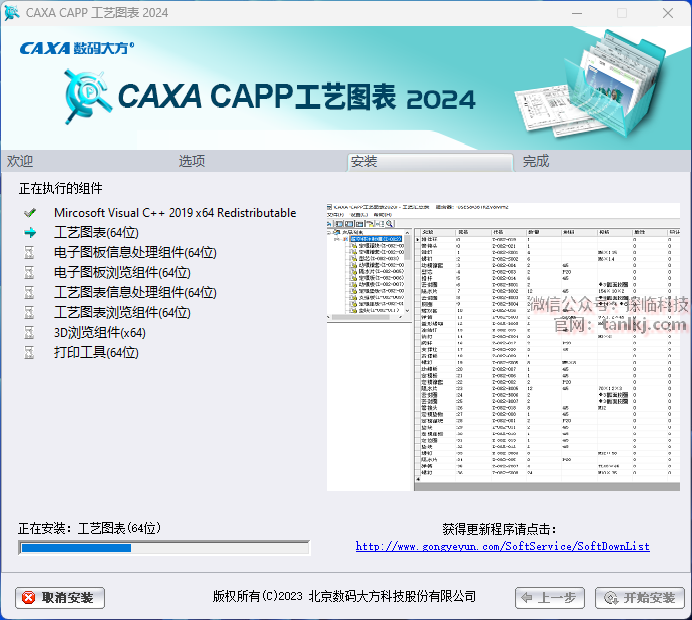The image size is (692, 620).
Task: Select Mircosoft Visual C++ 2019 x64 Redistributable text
Action: [175, 213]
